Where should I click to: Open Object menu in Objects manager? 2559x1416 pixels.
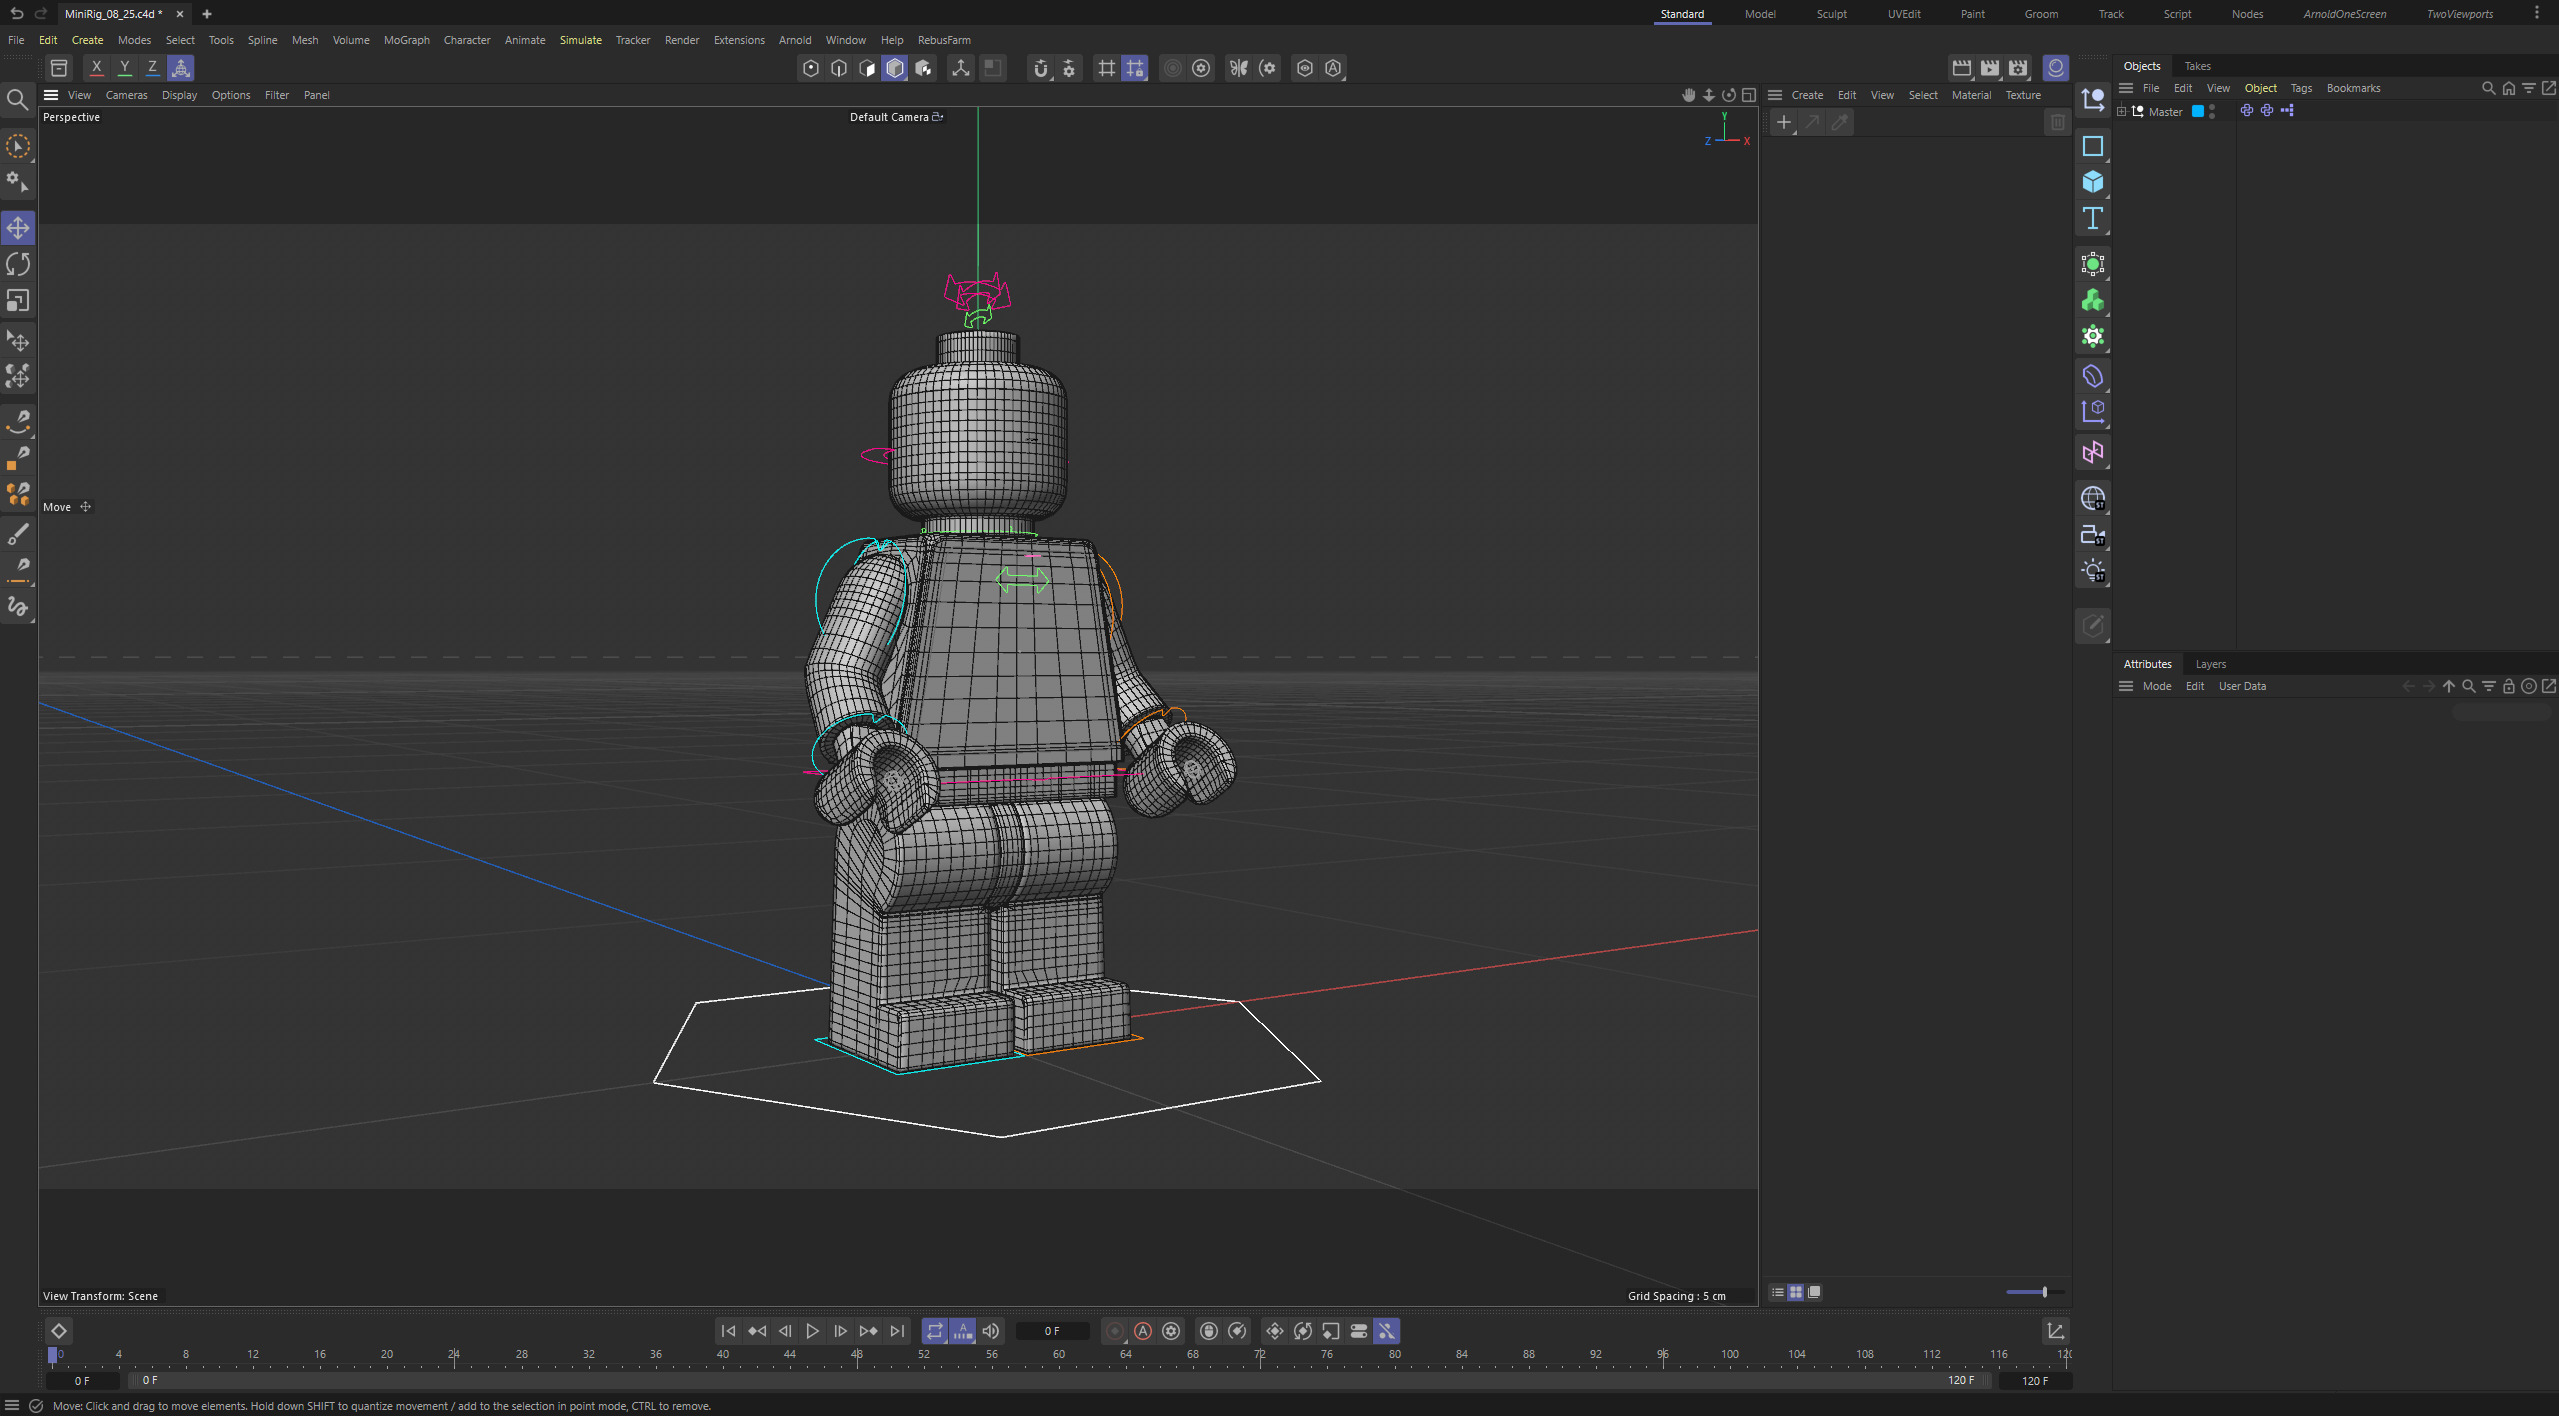click(2261, 88)
